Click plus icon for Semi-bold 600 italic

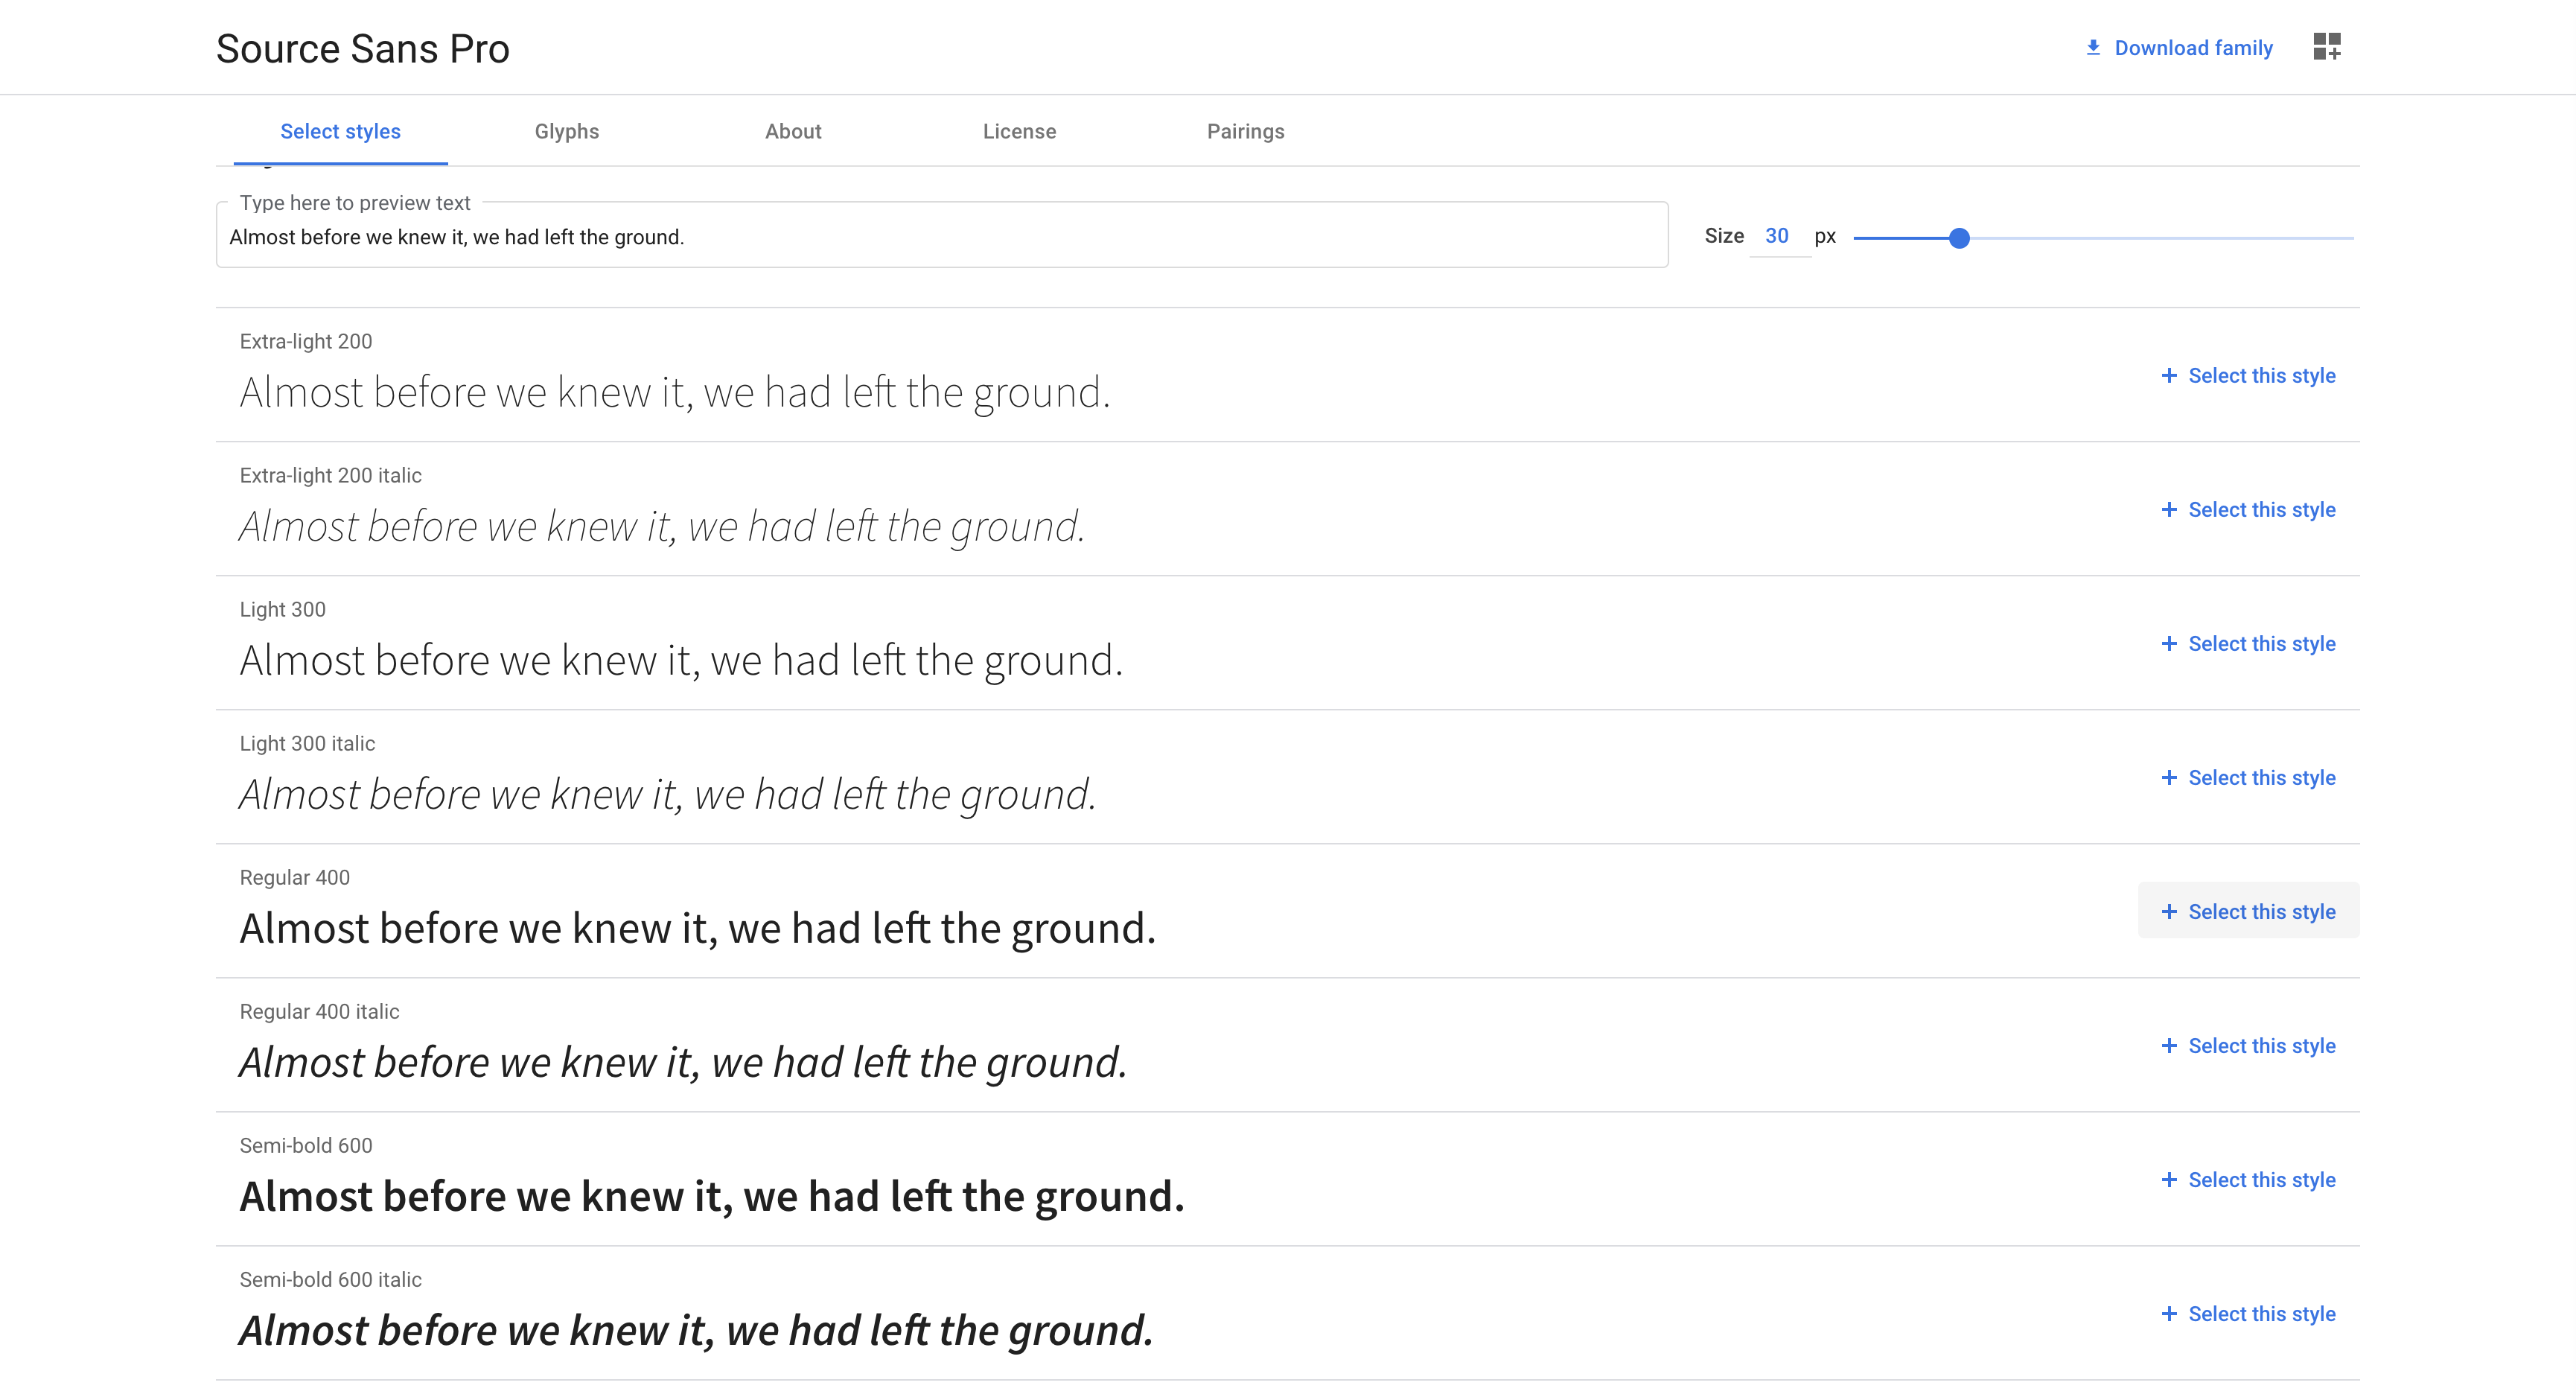2169,1314
